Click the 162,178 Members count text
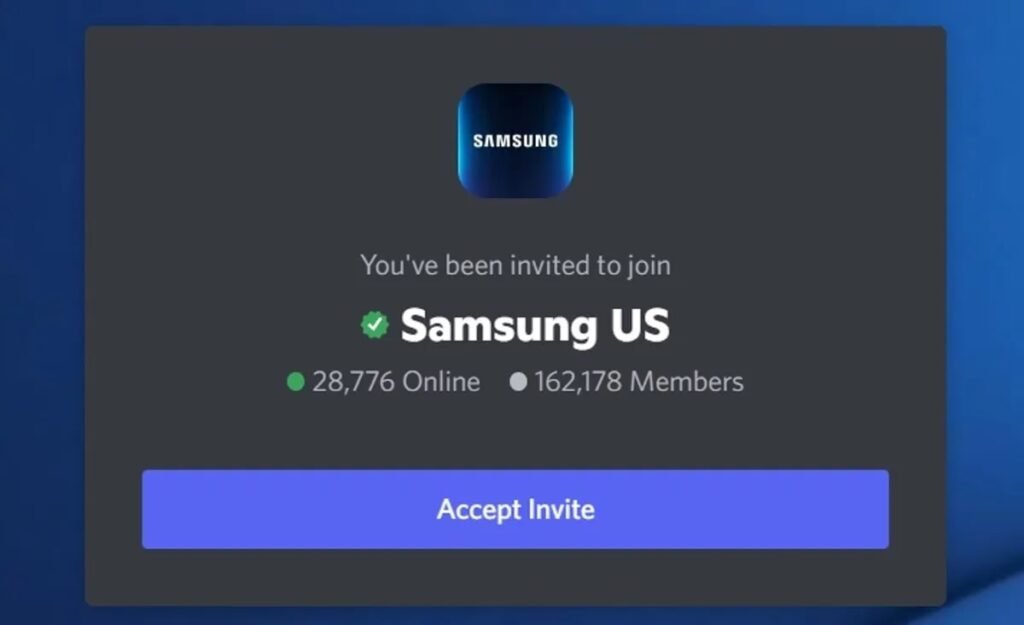The width and height of the screenshot is (1024, 625). point(639,381)
